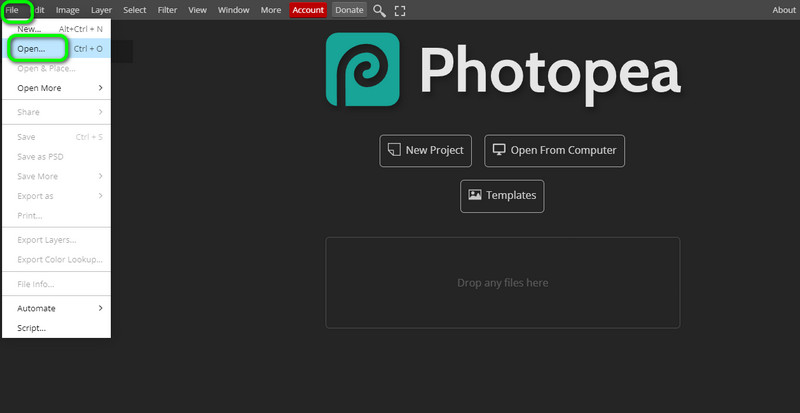The width and height of the screenshot is (800, 413).
Task: Open the Image menu
Action: pyautogui.click(x=68, y=10)
